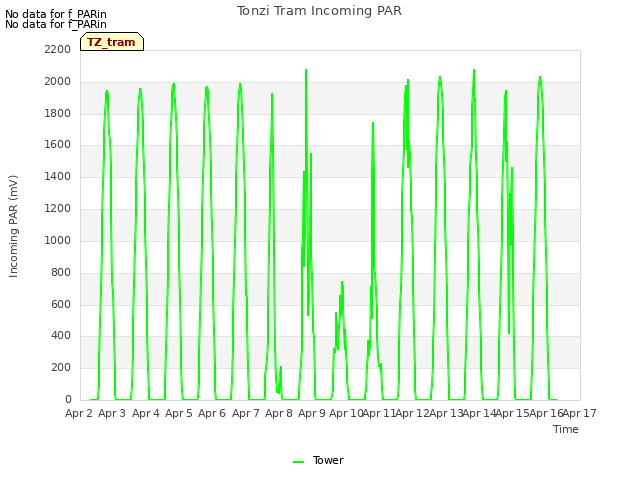
Task: Click the first 'No data for f_PARin' message
Action: point(56,14)
